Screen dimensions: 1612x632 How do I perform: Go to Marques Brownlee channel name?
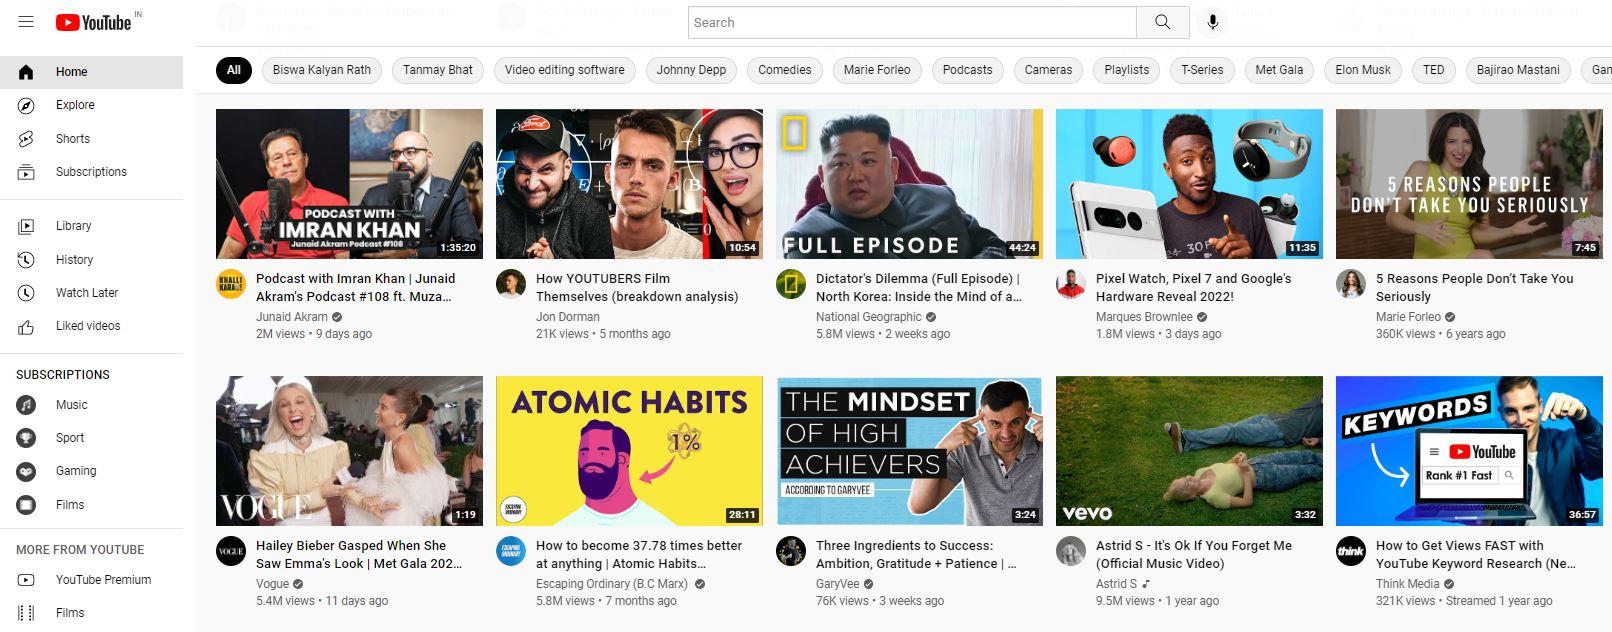coord(1144,317)
